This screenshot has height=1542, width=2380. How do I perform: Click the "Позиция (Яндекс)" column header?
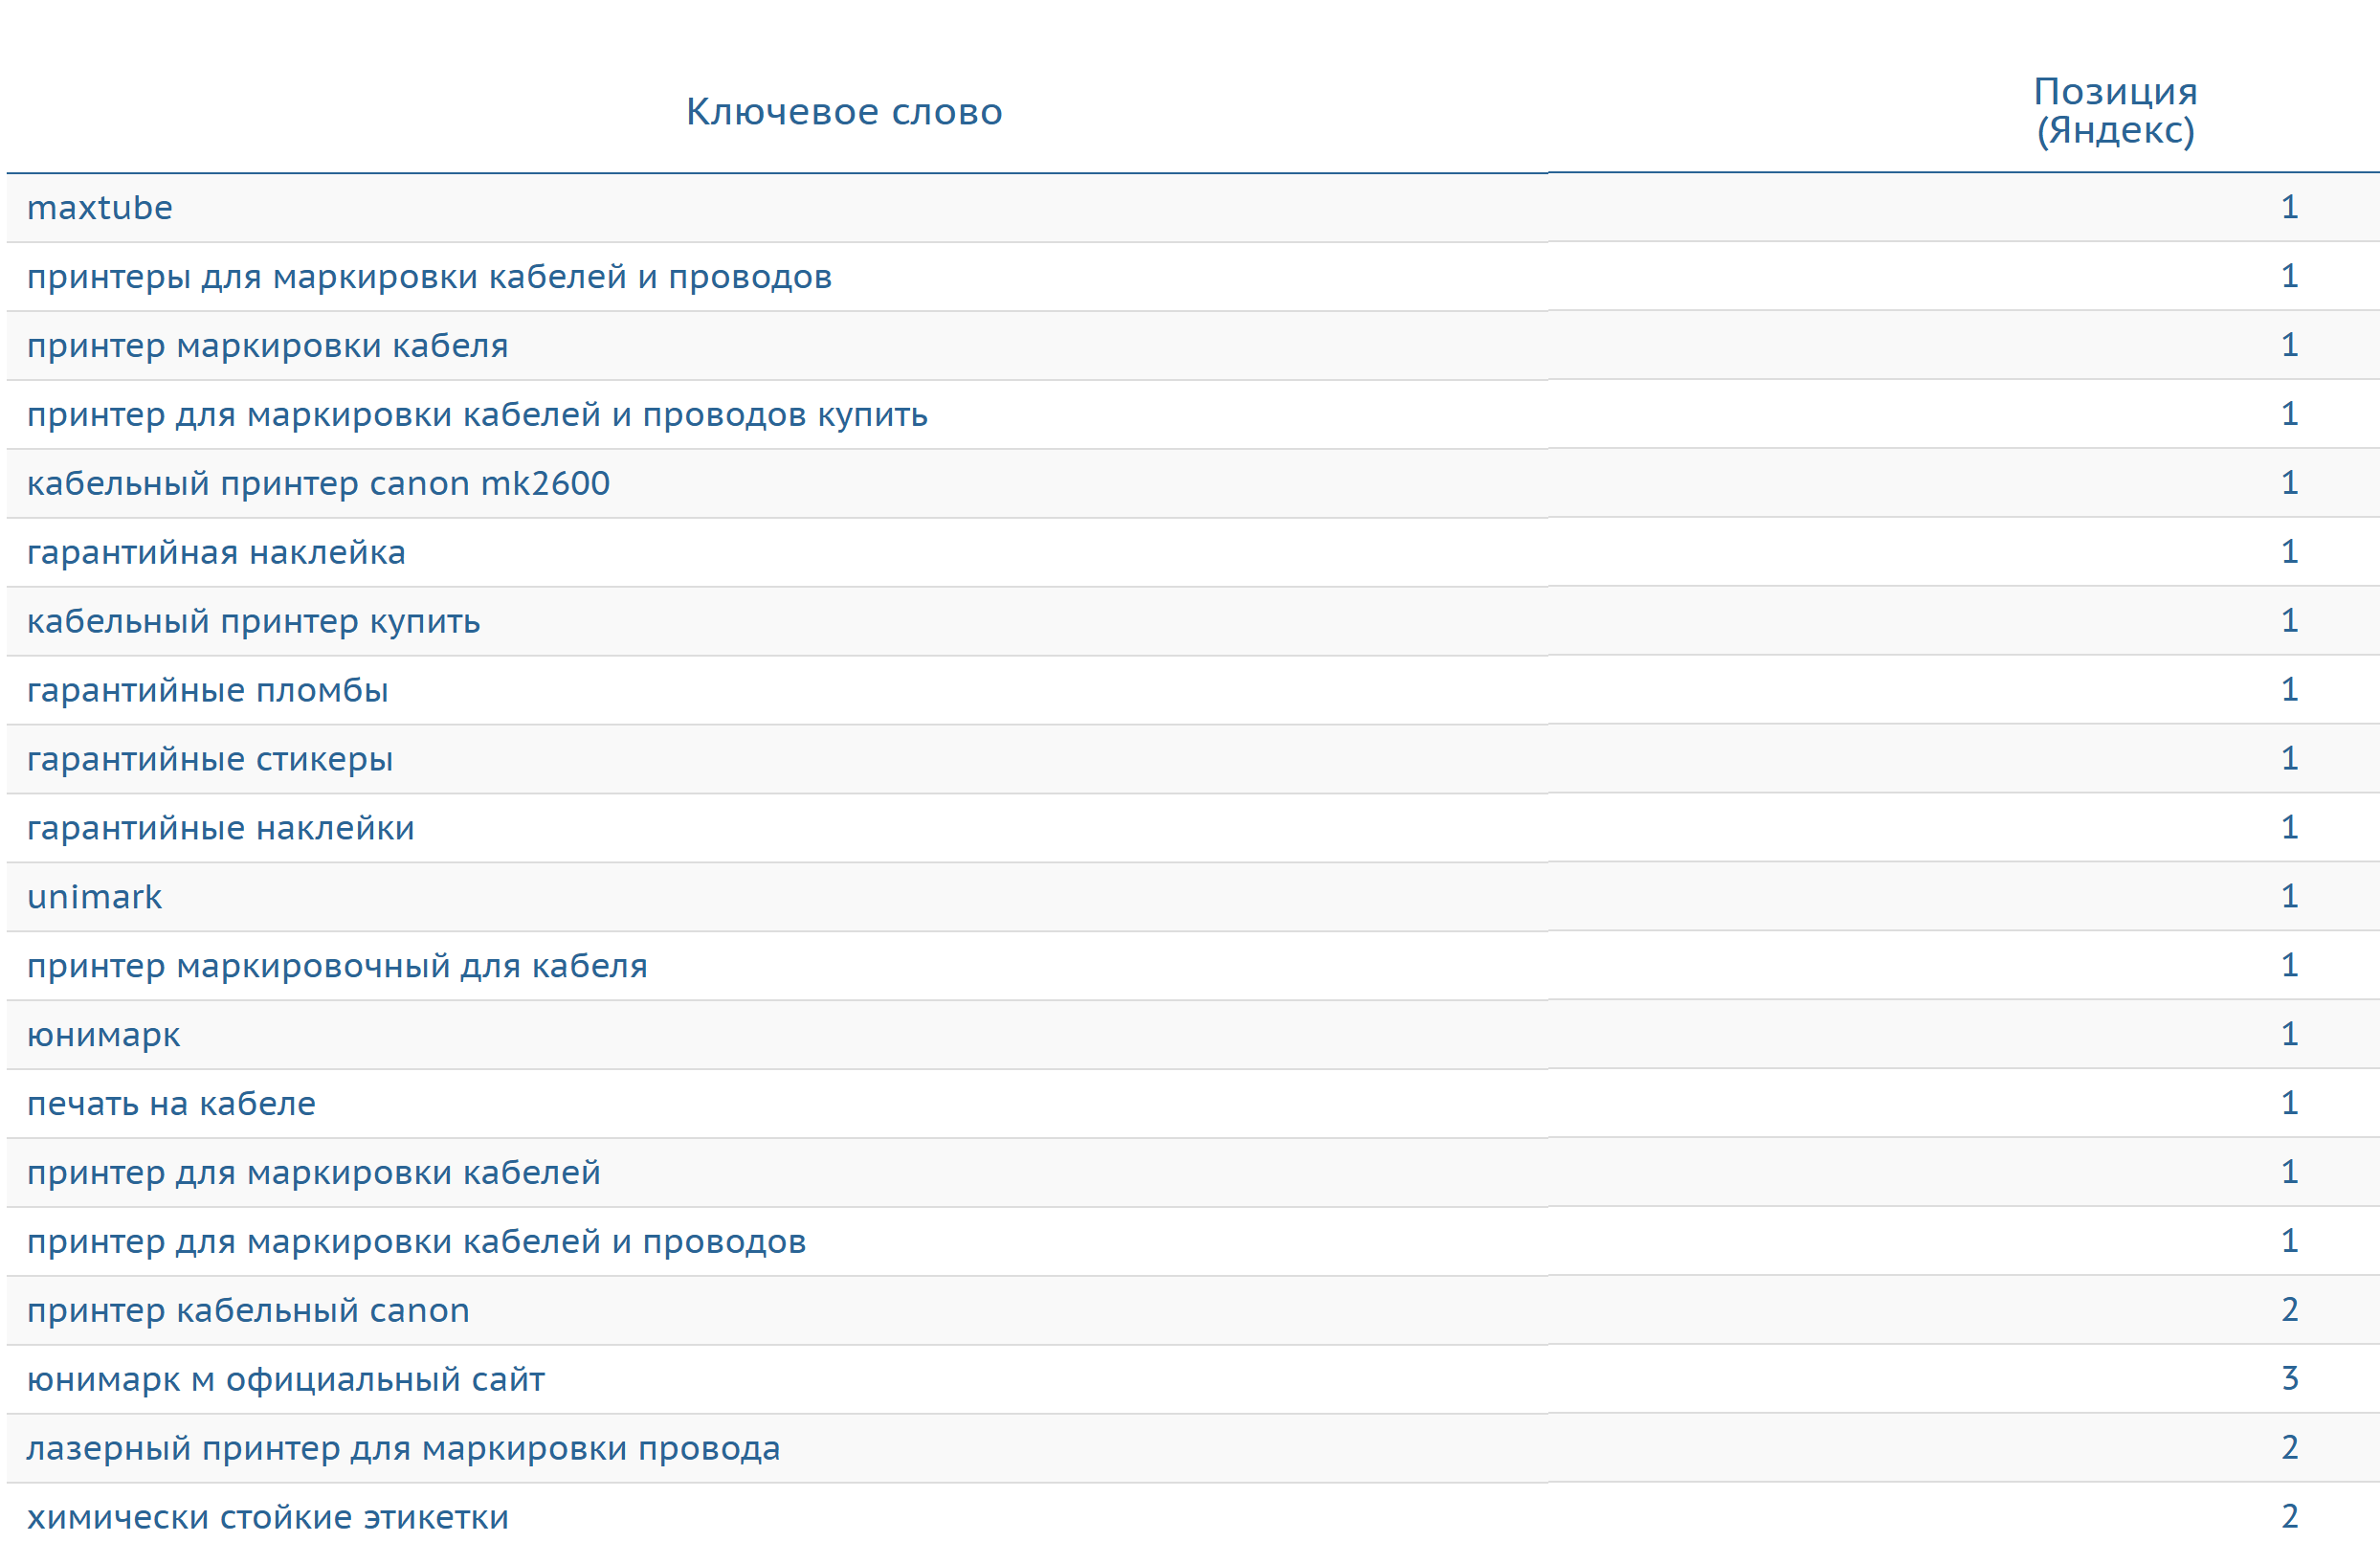coord(2115,111)
